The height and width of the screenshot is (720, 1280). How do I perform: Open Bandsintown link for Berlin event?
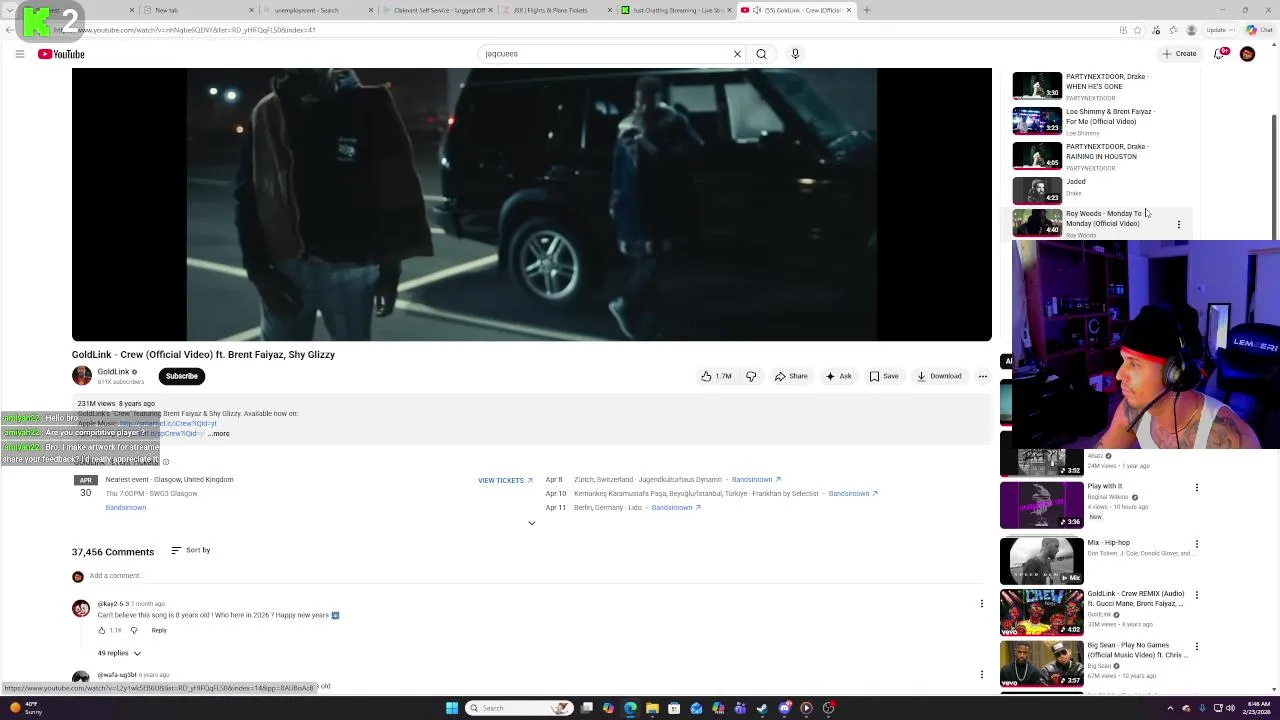676,508
